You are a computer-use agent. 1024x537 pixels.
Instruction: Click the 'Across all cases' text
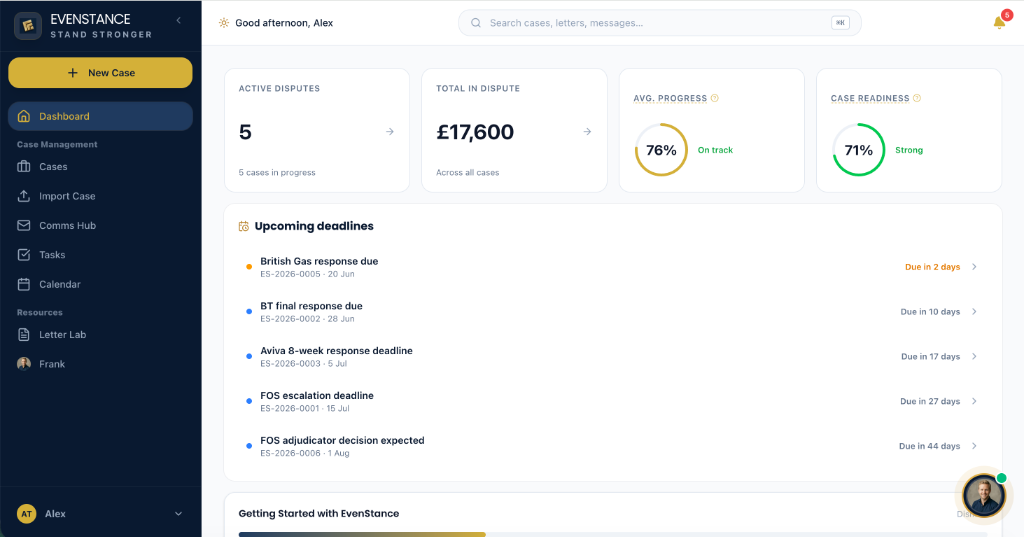pos(468,172)
